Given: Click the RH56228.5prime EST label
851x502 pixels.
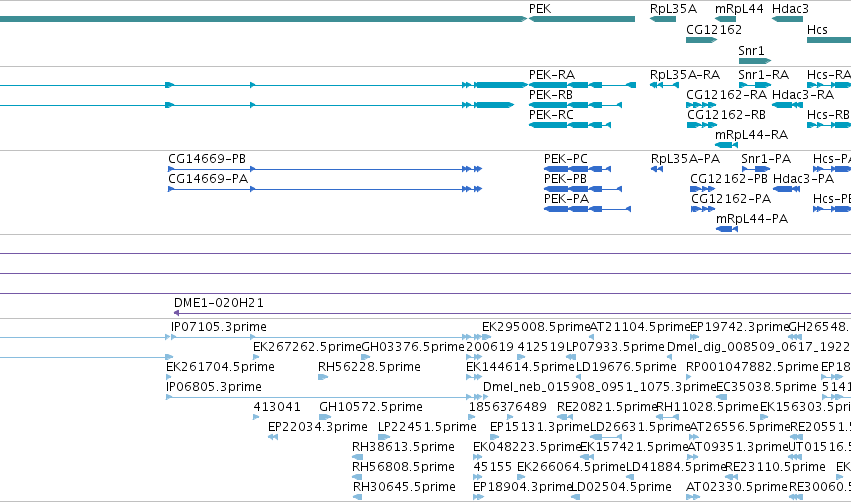Looking at the screenshot, I should [369, 367].
